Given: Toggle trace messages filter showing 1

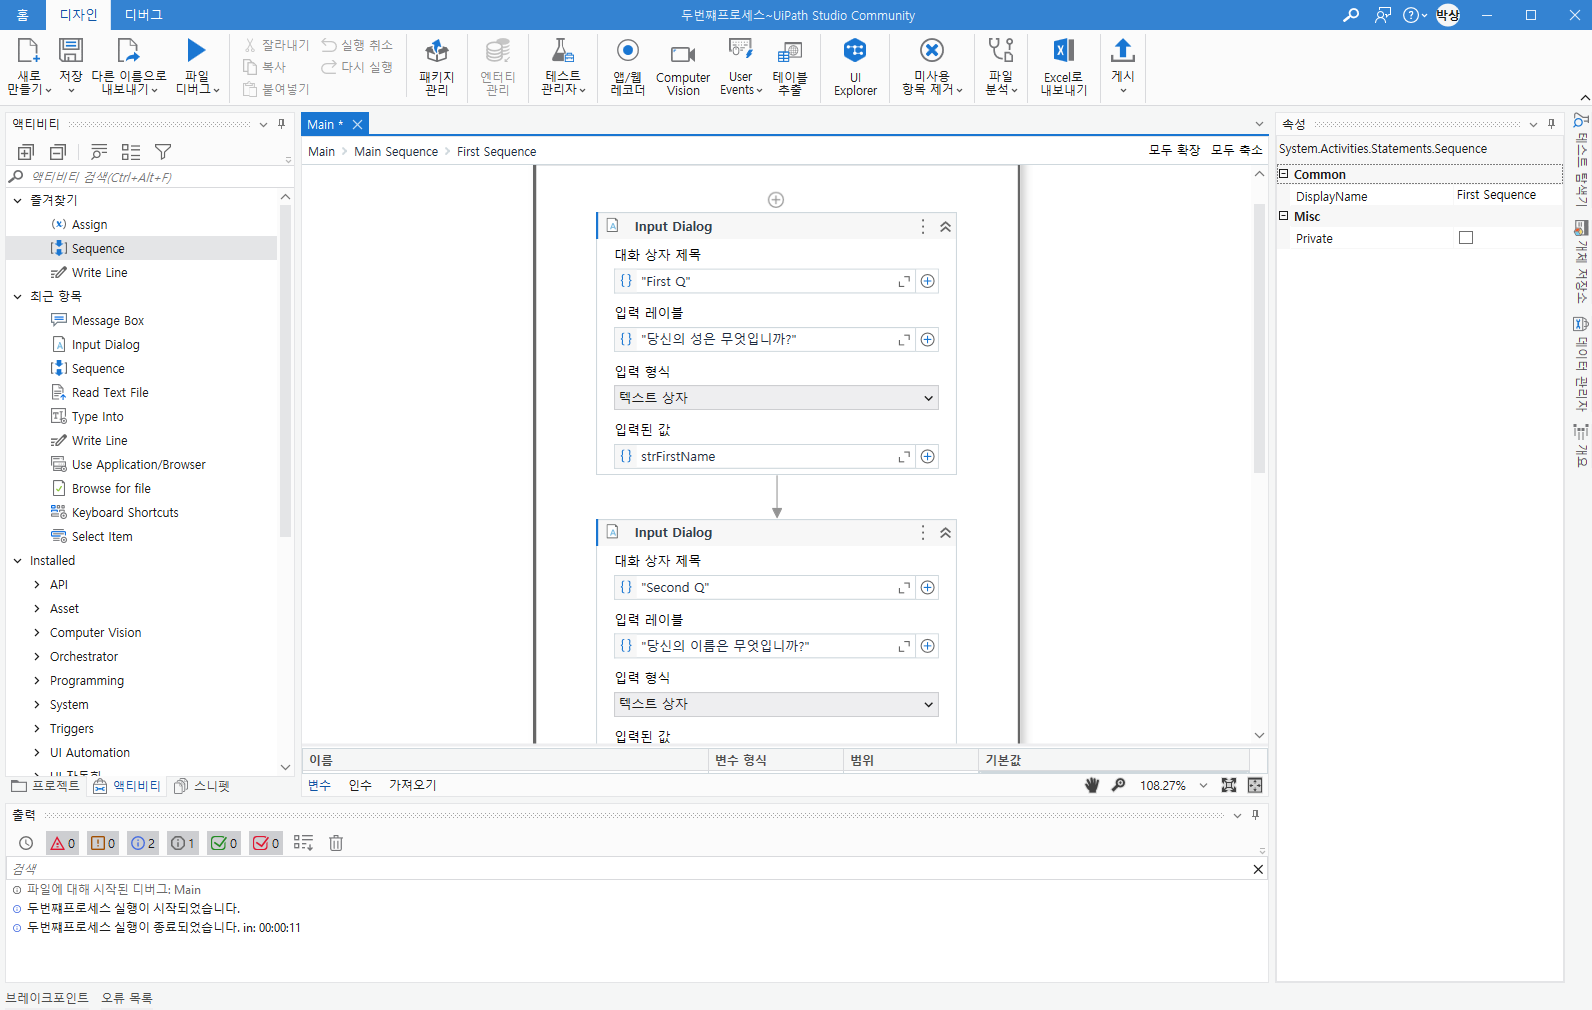Looking at the screenshot, I should pos(183,843).
